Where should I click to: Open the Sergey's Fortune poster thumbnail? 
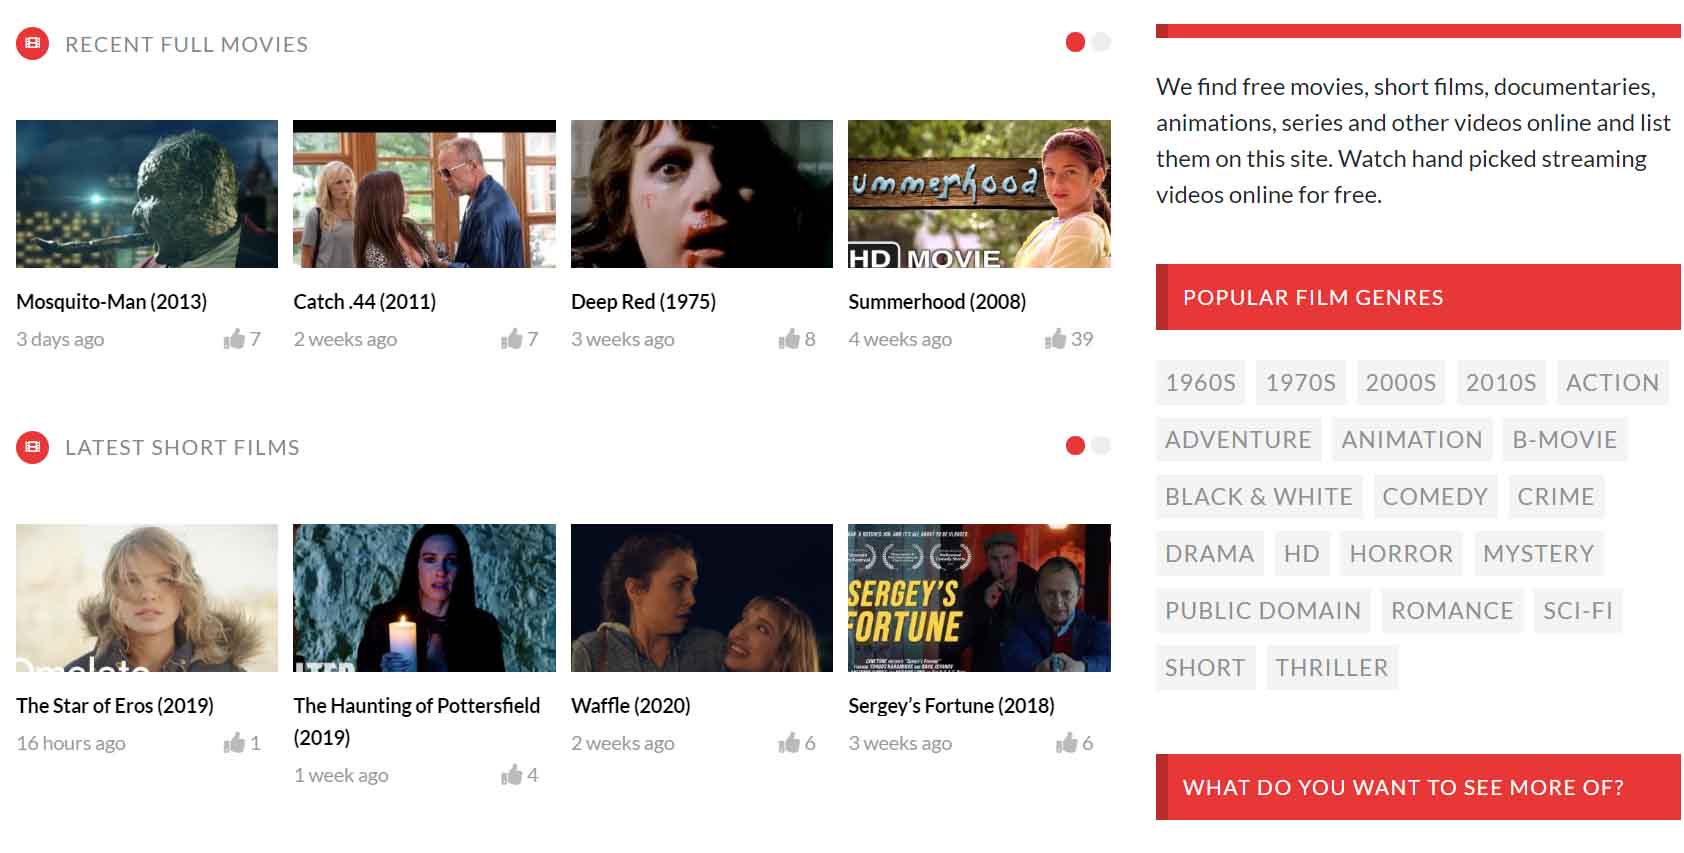click(x=979, y=598)
